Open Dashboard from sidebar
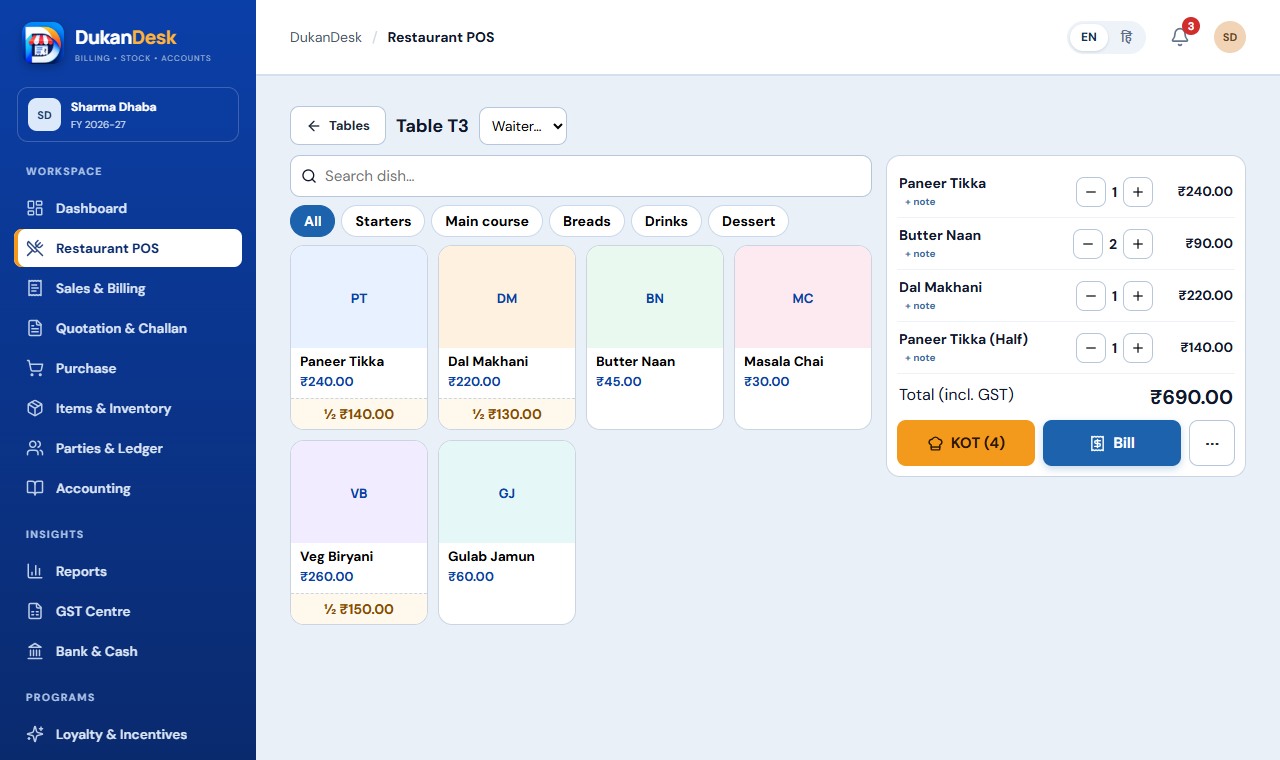The height and width of the screenshot is (760, 1280). pos(128,208)
